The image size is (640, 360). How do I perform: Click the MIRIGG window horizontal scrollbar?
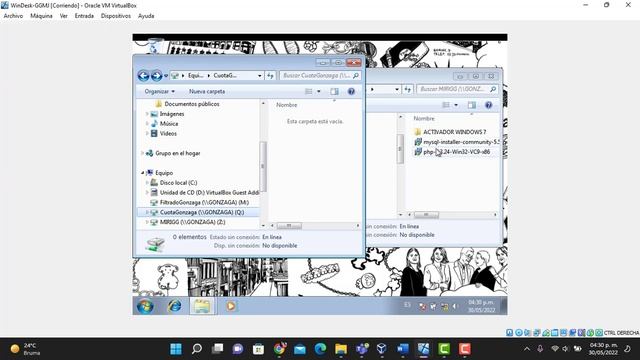426,215
